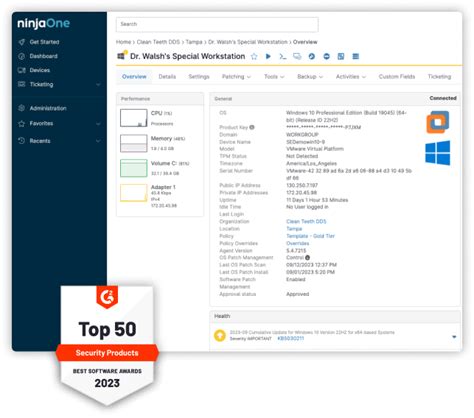Viewport: 474px width, 418px height.
Task: Click the Product Key info icon
Action: pos(252,127)
